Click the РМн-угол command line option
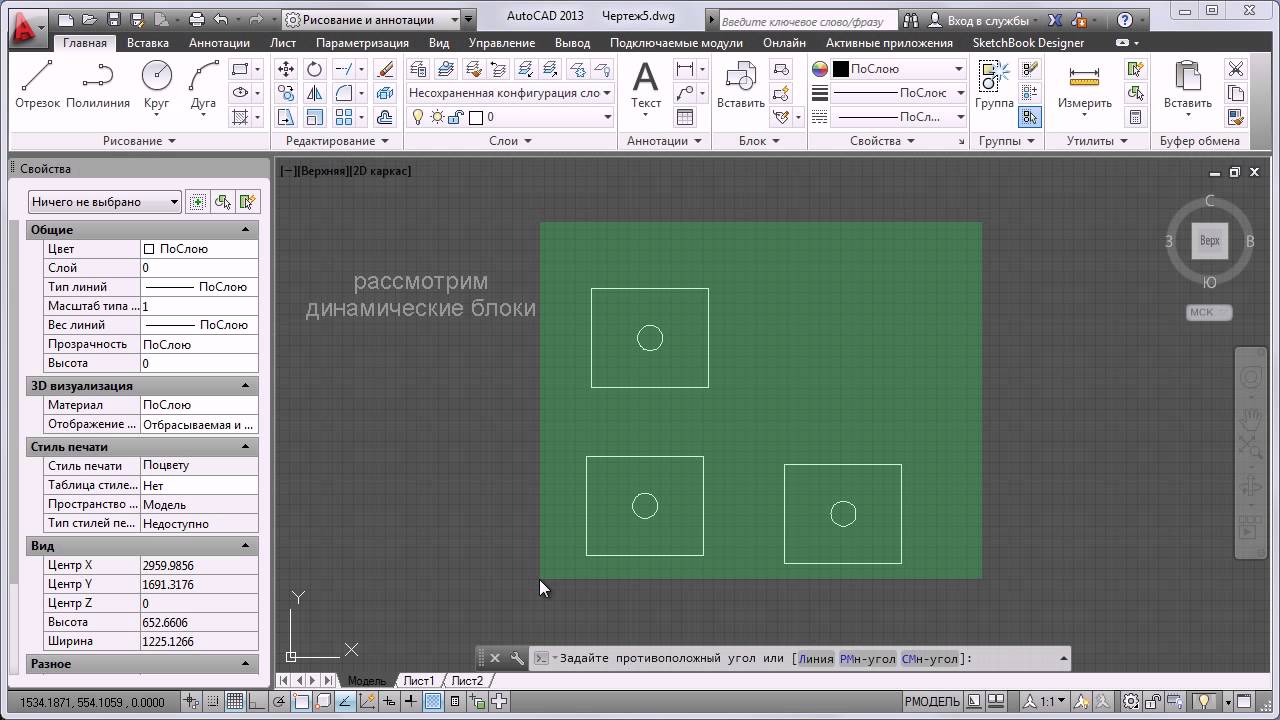Screen dimensions: 1280x720 (x=868, y=658)
